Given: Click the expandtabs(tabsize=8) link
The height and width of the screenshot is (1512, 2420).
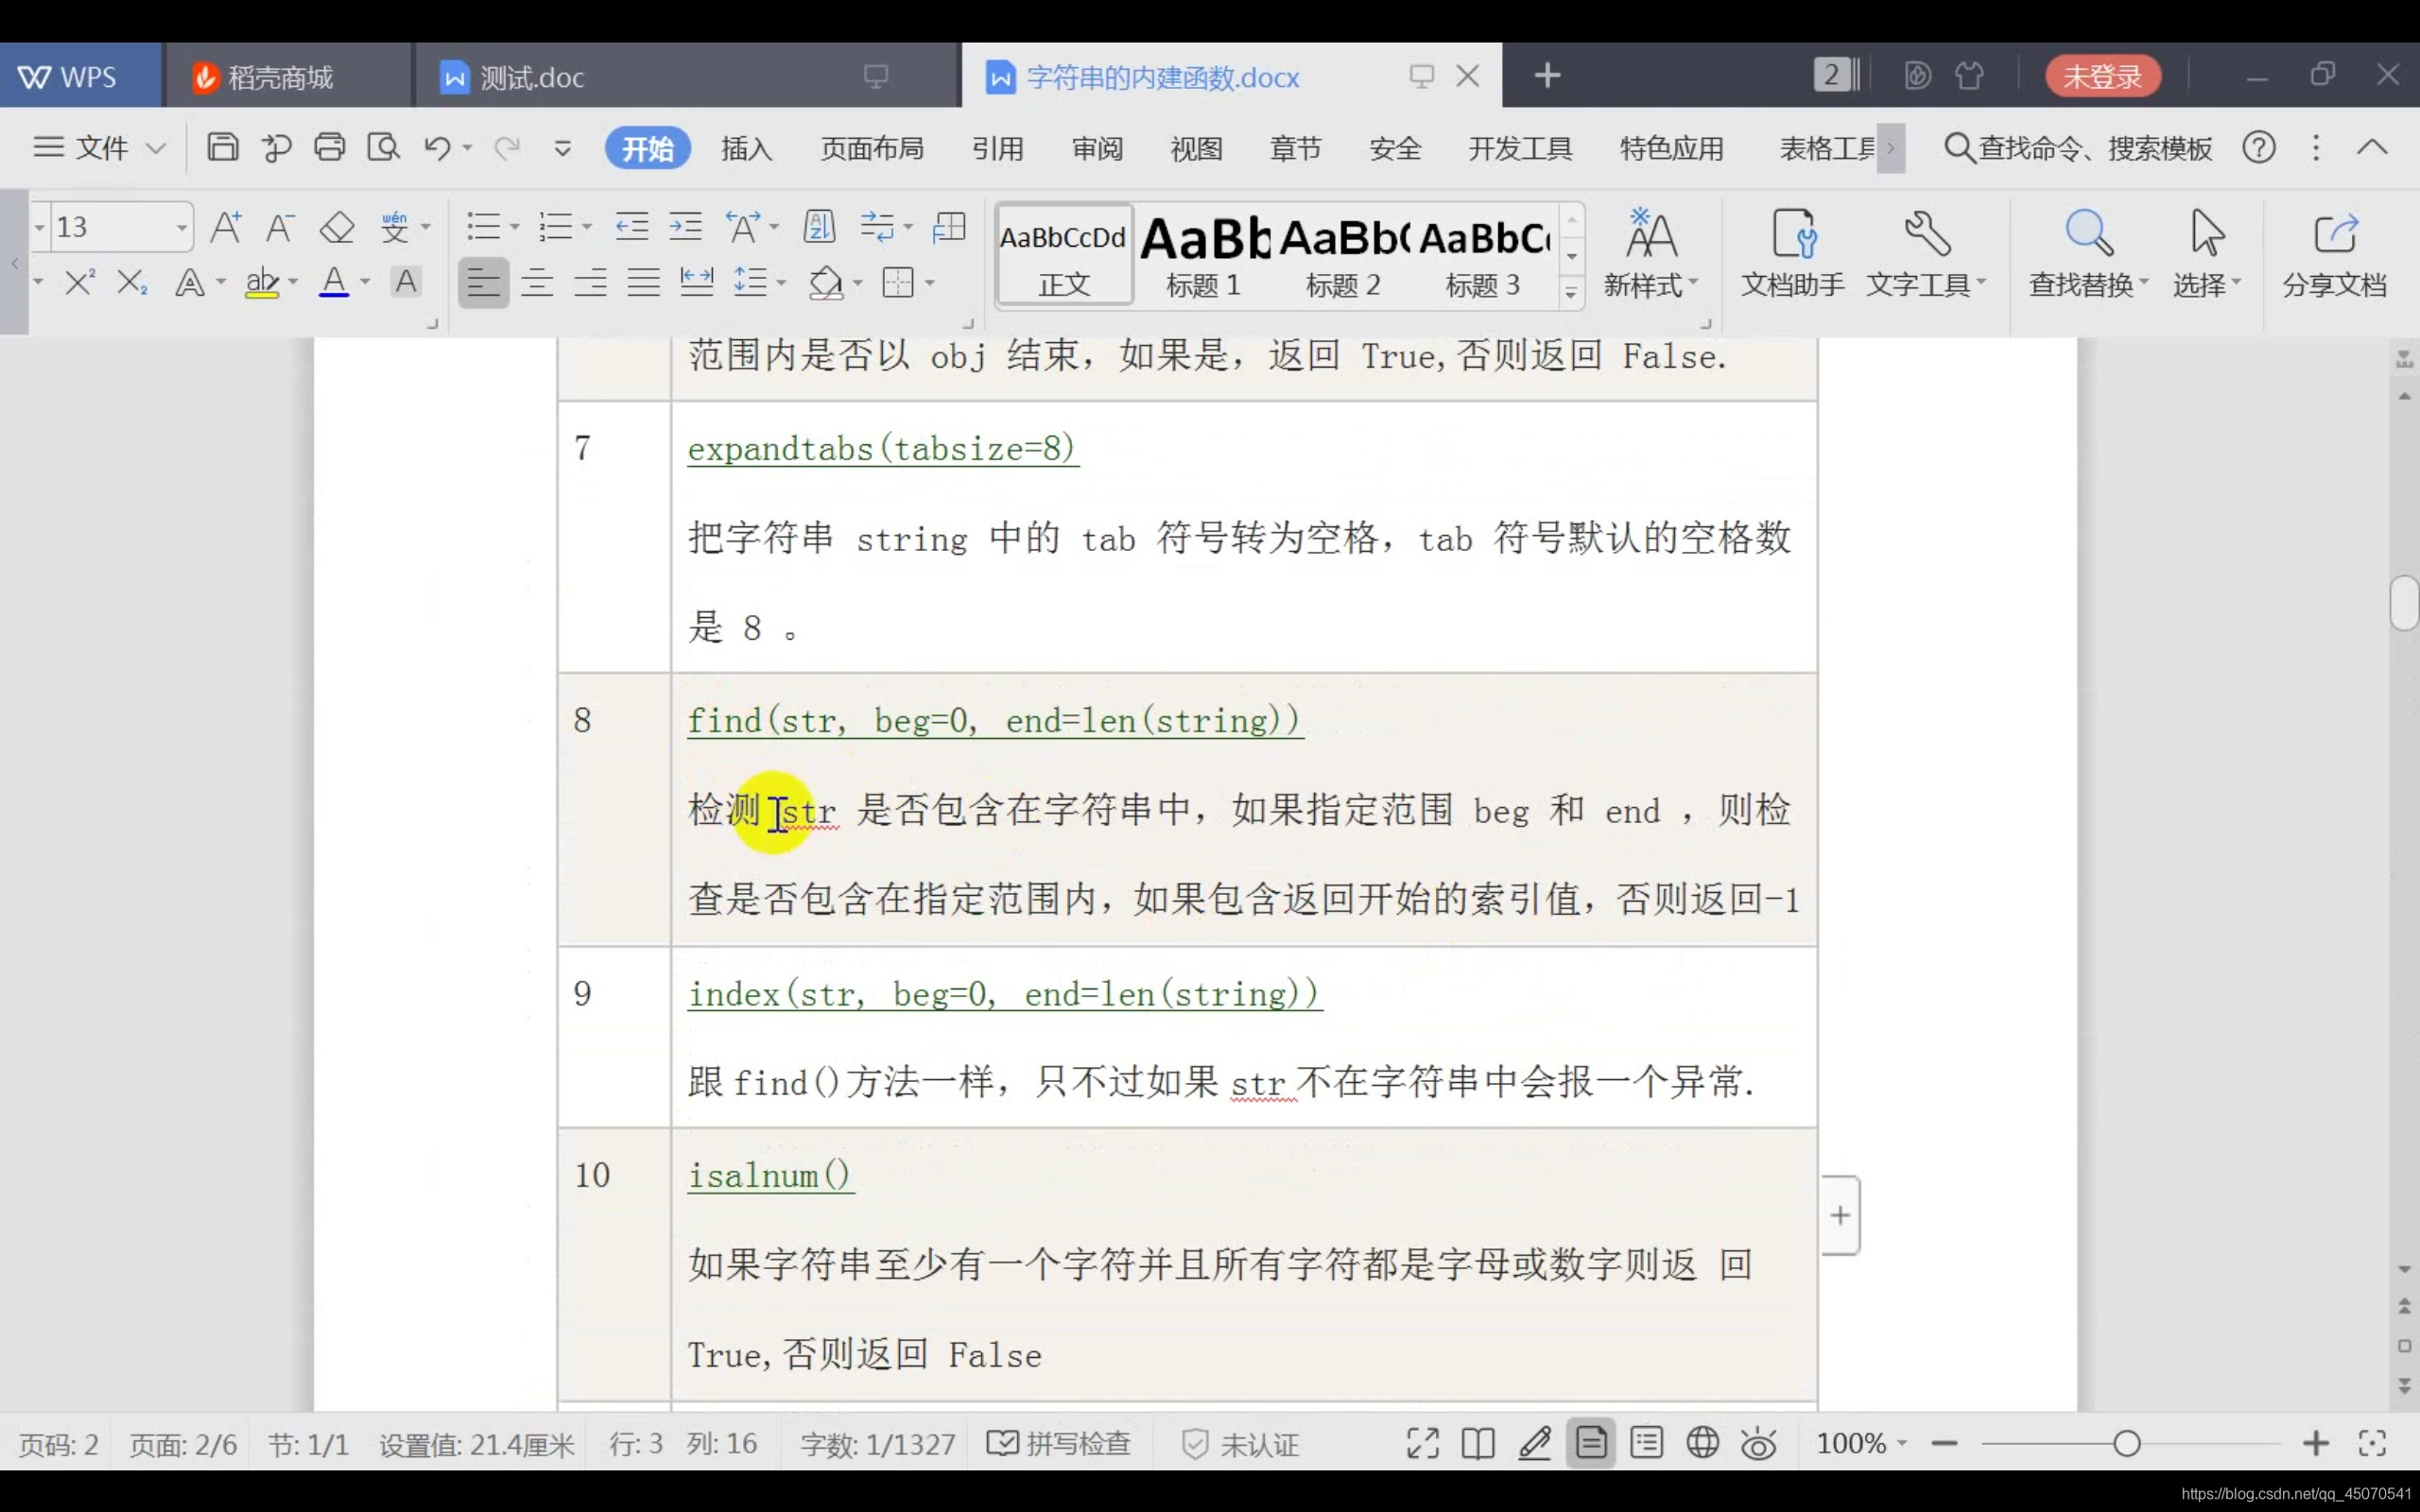Looking at the screenshot, I should pos(882,448).
